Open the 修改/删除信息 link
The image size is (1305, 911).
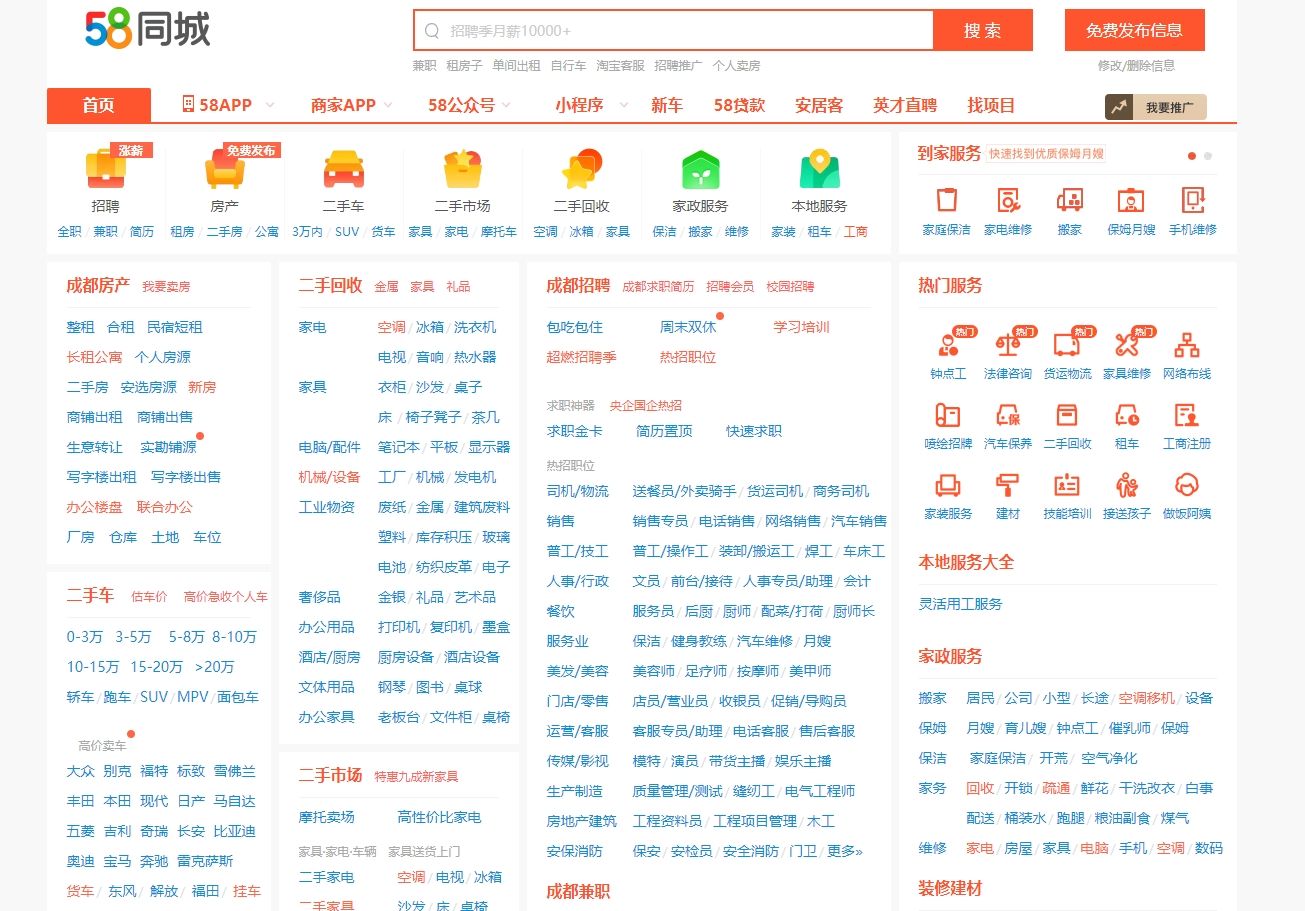click(x=1136, y=65)
